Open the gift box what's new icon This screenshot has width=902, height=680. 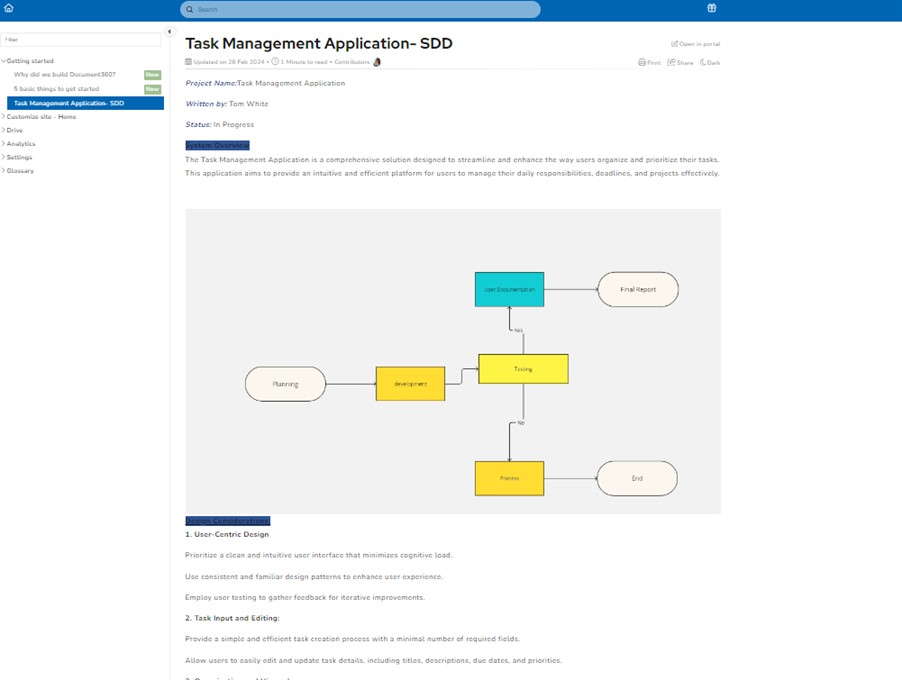coord(712,8)
